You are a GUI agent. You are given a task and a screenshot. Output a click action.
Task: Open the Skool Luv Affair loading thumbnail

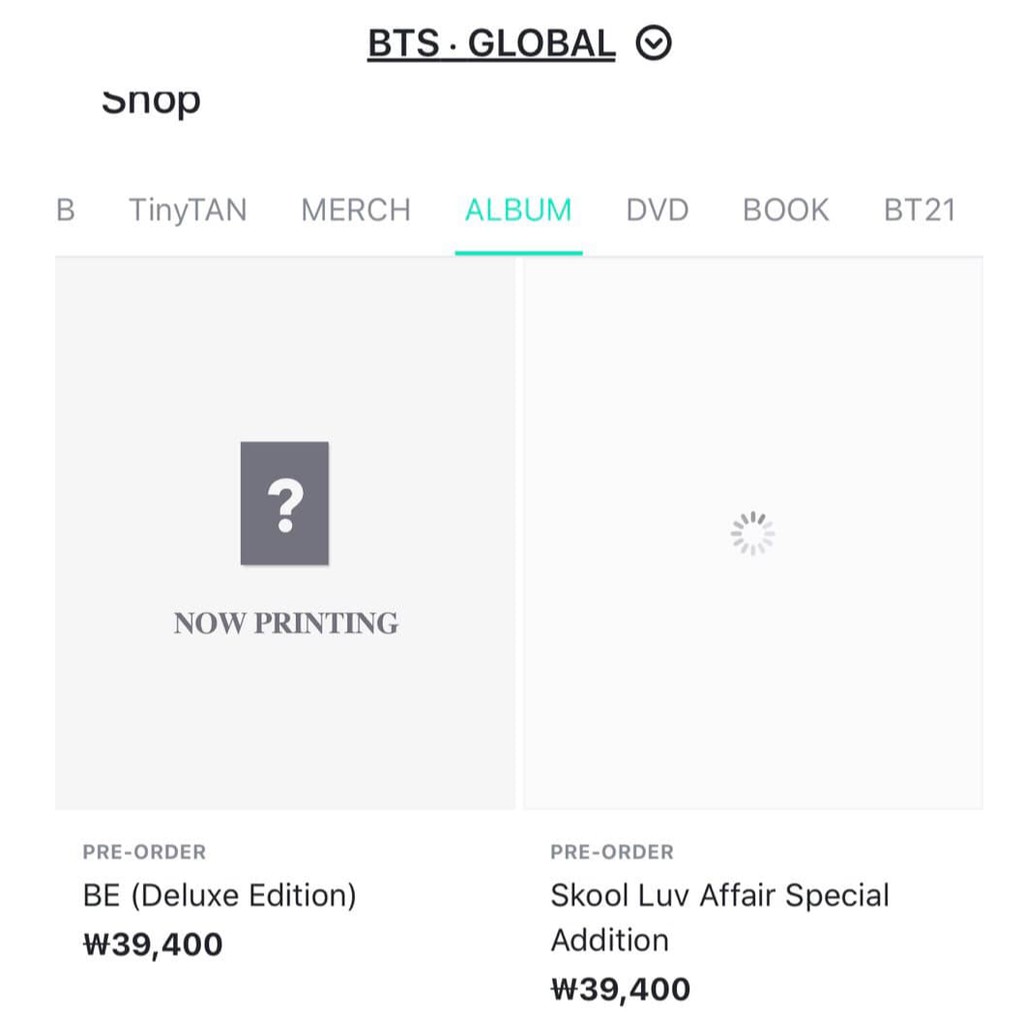point(753,534)
